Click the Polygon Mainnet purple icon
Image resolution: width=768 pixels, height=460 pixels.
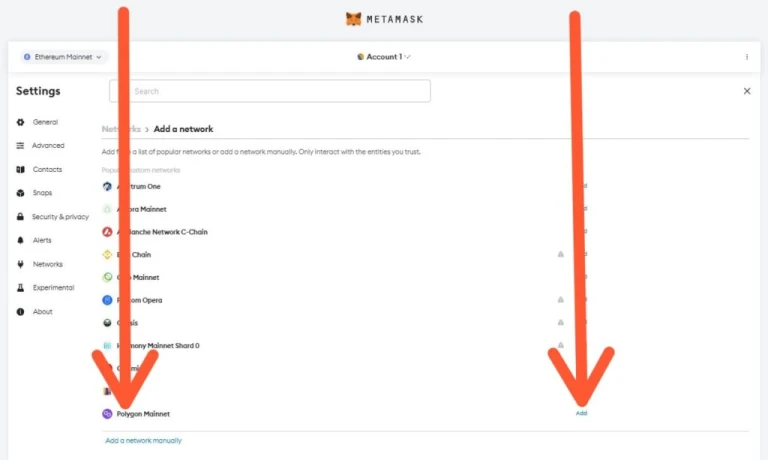coord(107,414)
